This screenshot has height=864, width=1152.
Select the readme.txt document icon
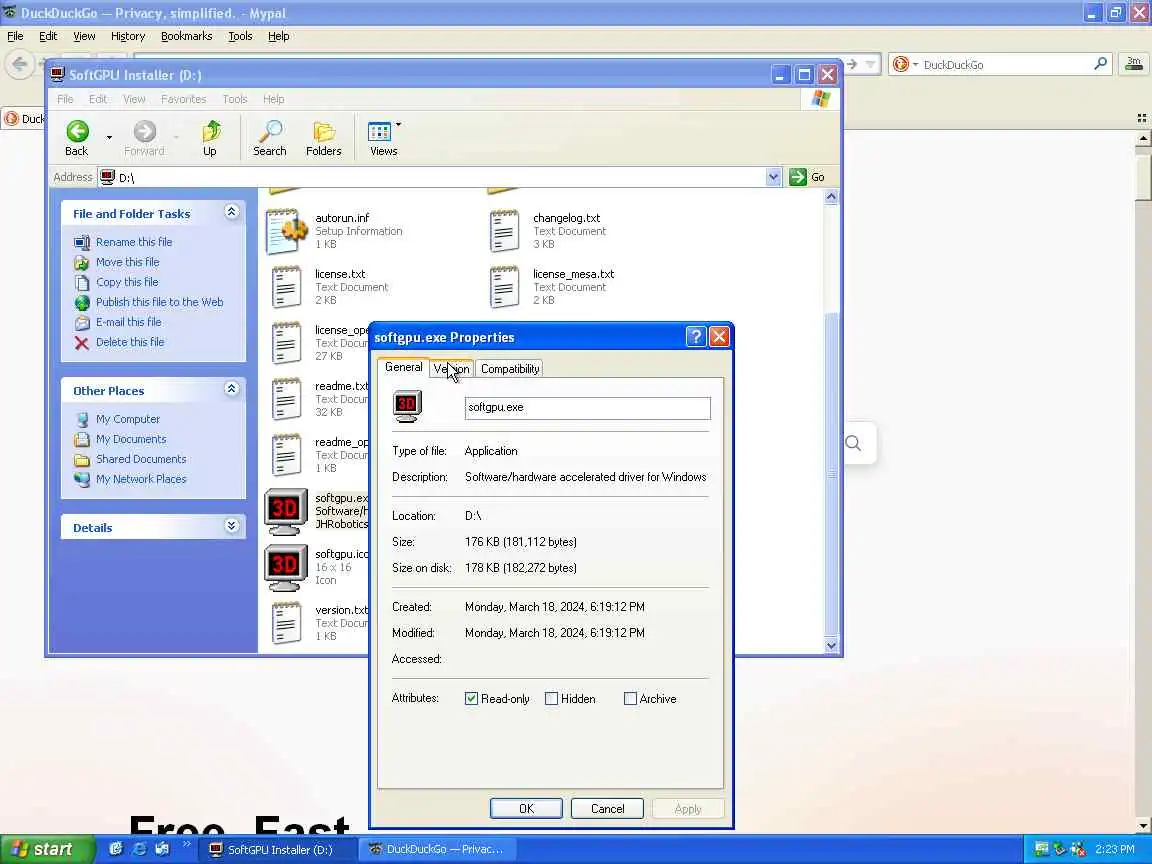(x=286, y=399)
